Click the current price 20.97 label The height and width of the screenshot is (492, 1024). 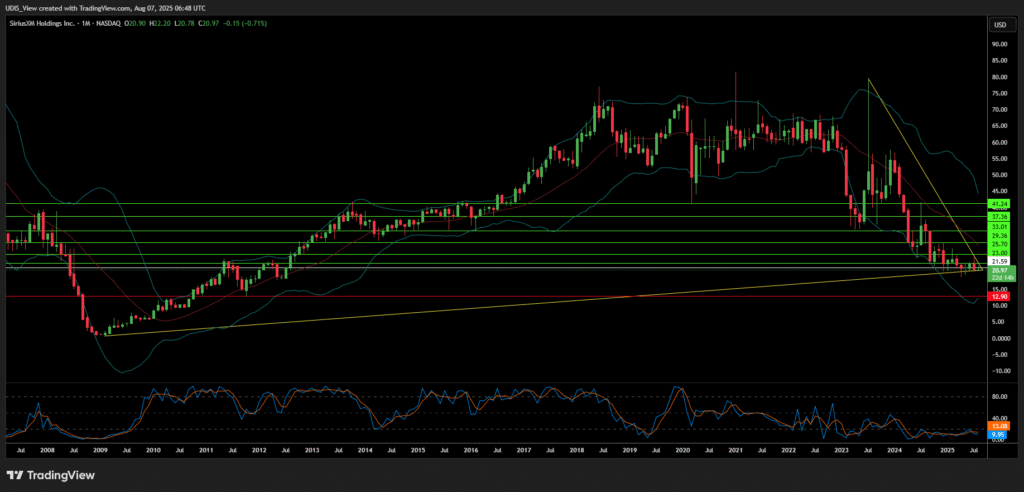pyautogui.click(x=998, y=269)
